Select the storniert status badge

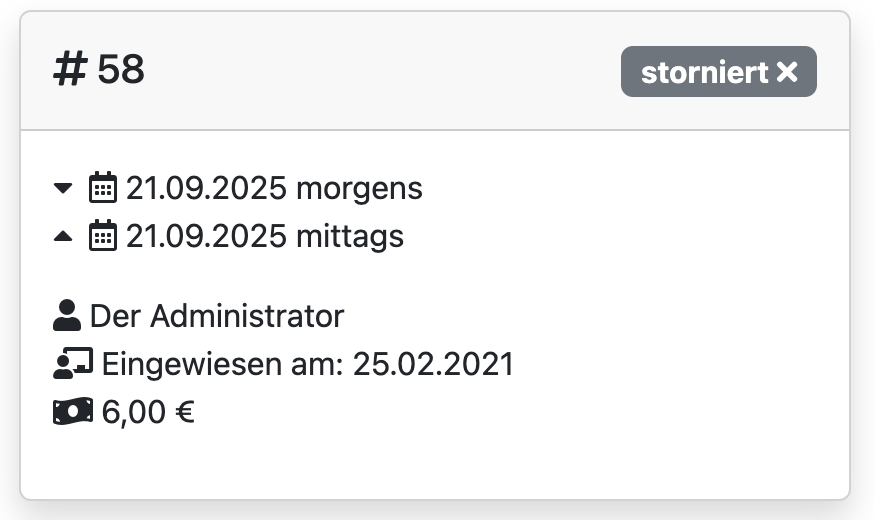(718, 72)
